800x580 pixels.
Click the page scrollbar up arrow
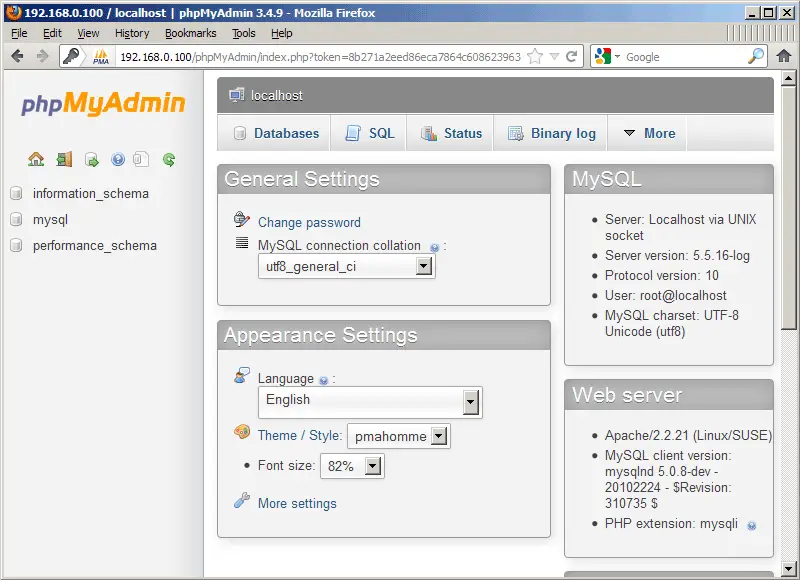789,78
